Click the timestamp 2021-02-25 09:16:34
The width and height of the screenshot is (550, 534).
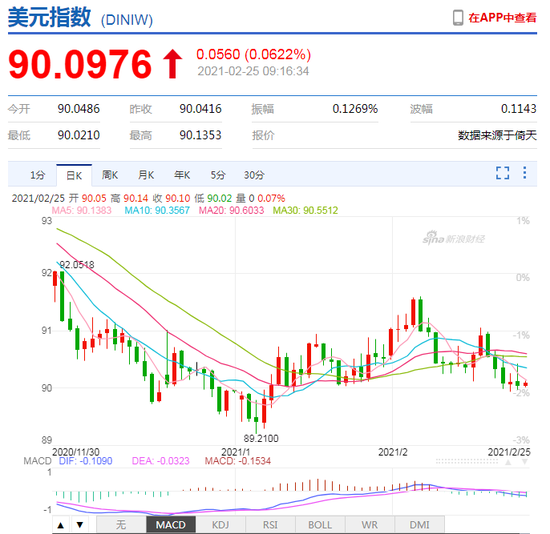coord(253,71)
